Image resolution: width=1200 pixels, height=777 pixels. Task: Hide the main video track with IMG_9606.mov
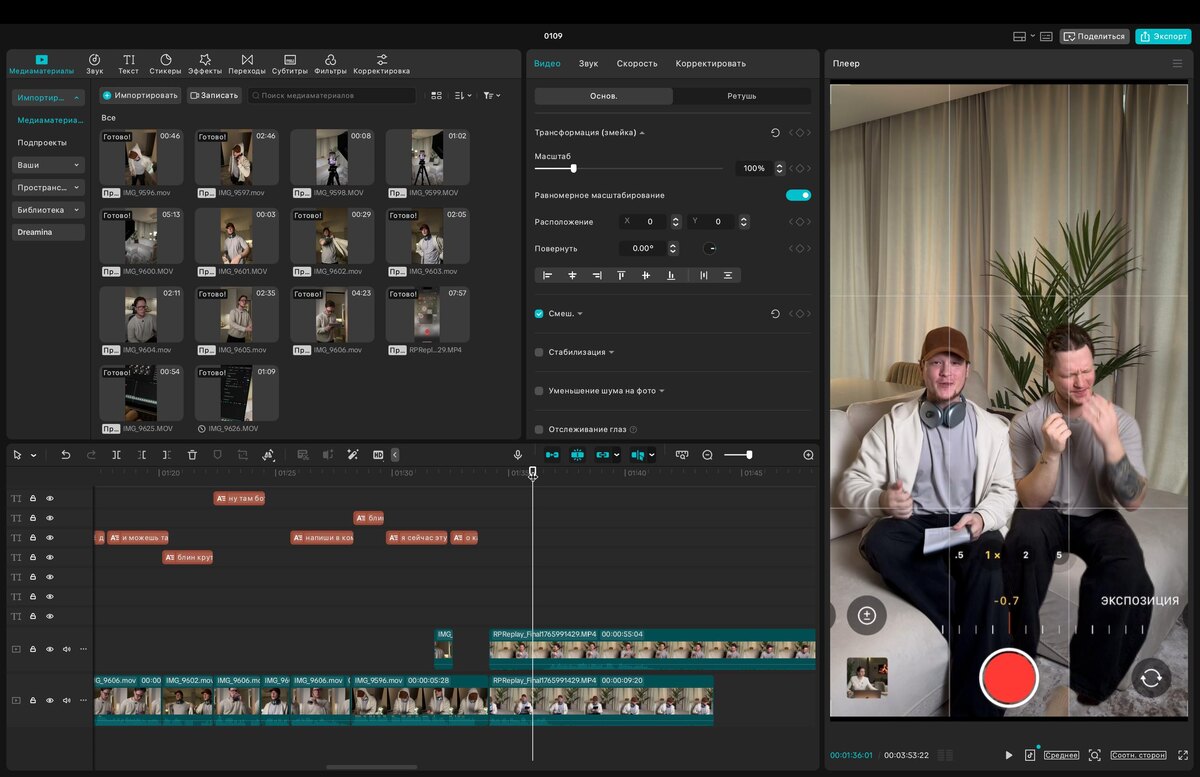coord(50,700)
